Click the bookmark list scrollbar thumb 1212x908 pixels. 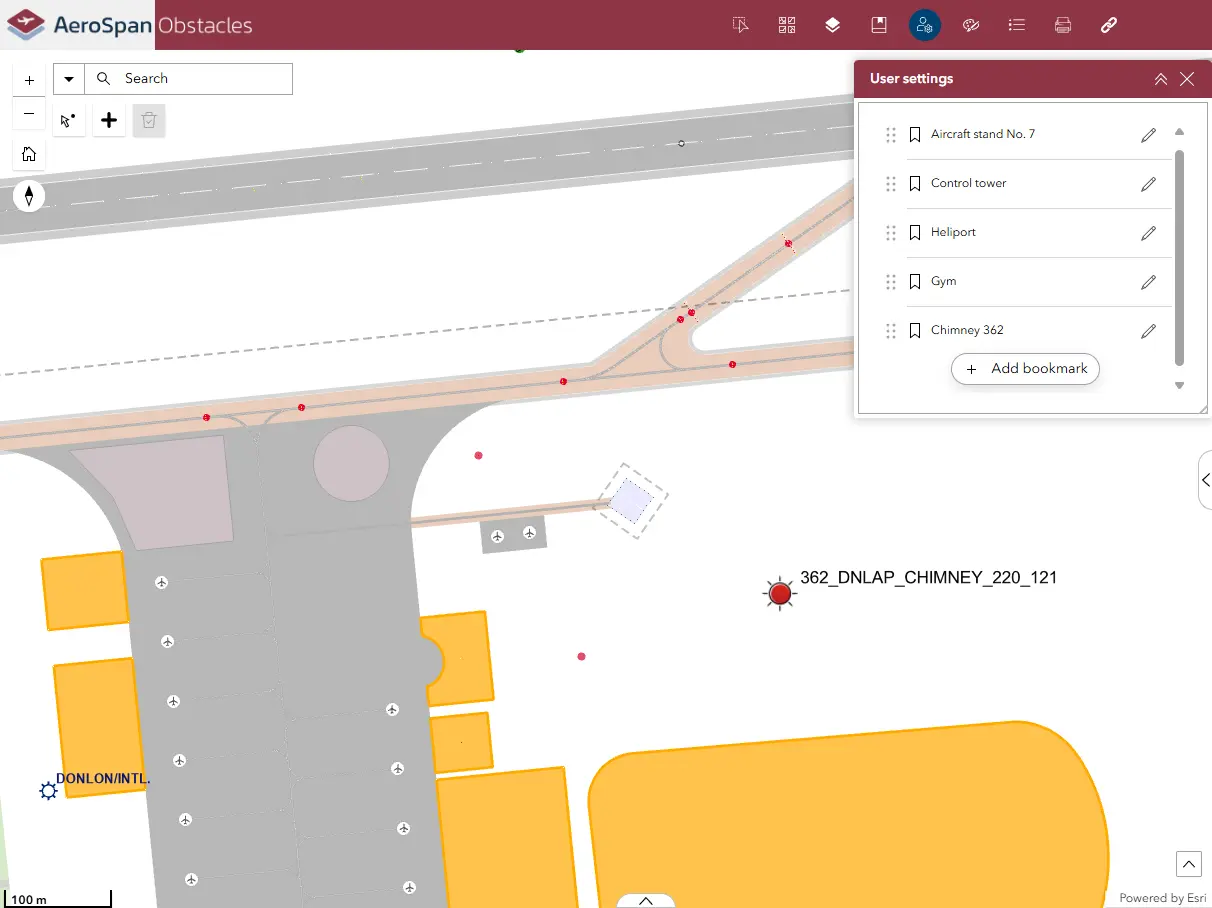coord(1179,257)
